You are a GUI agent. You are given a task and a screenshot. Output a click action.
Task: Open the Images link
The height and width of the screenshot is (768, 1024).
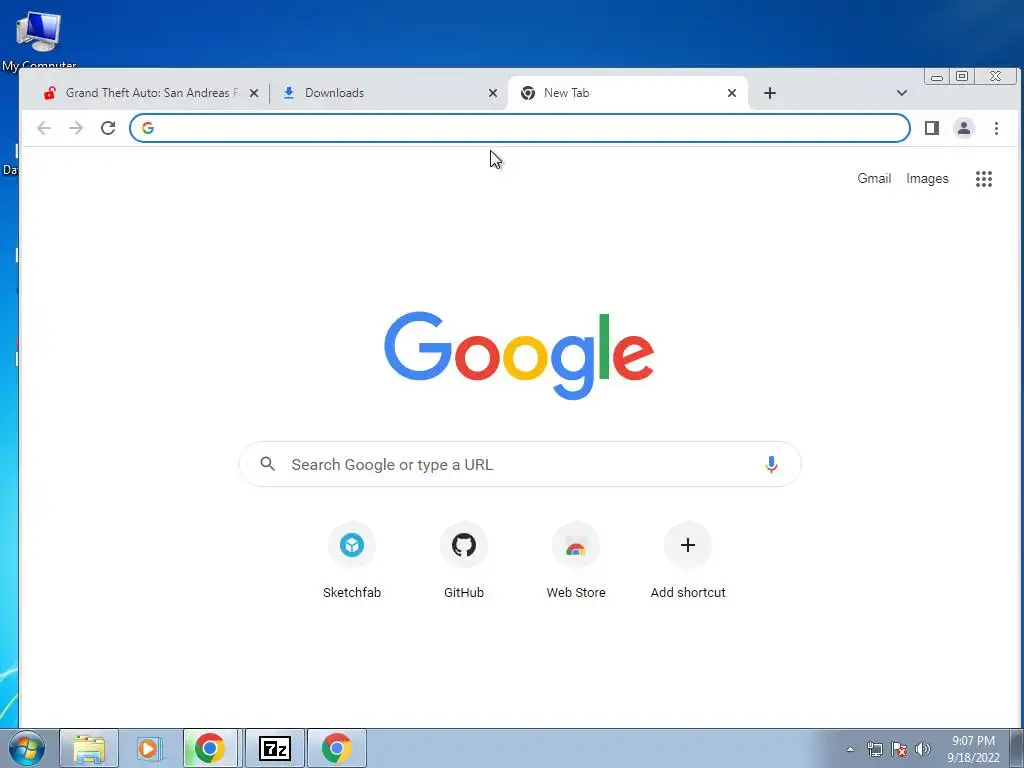(x=927, y=178)
